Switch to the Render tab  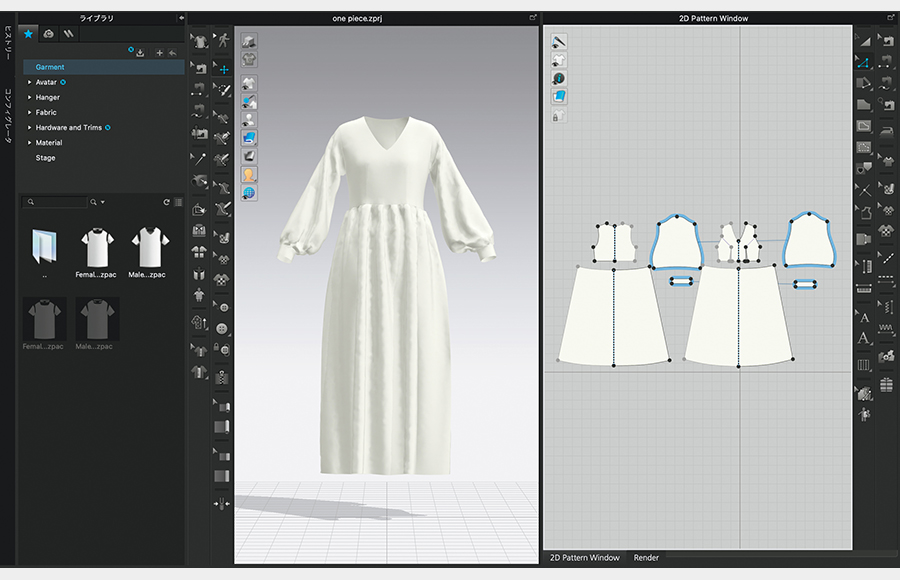pos(646,558)
